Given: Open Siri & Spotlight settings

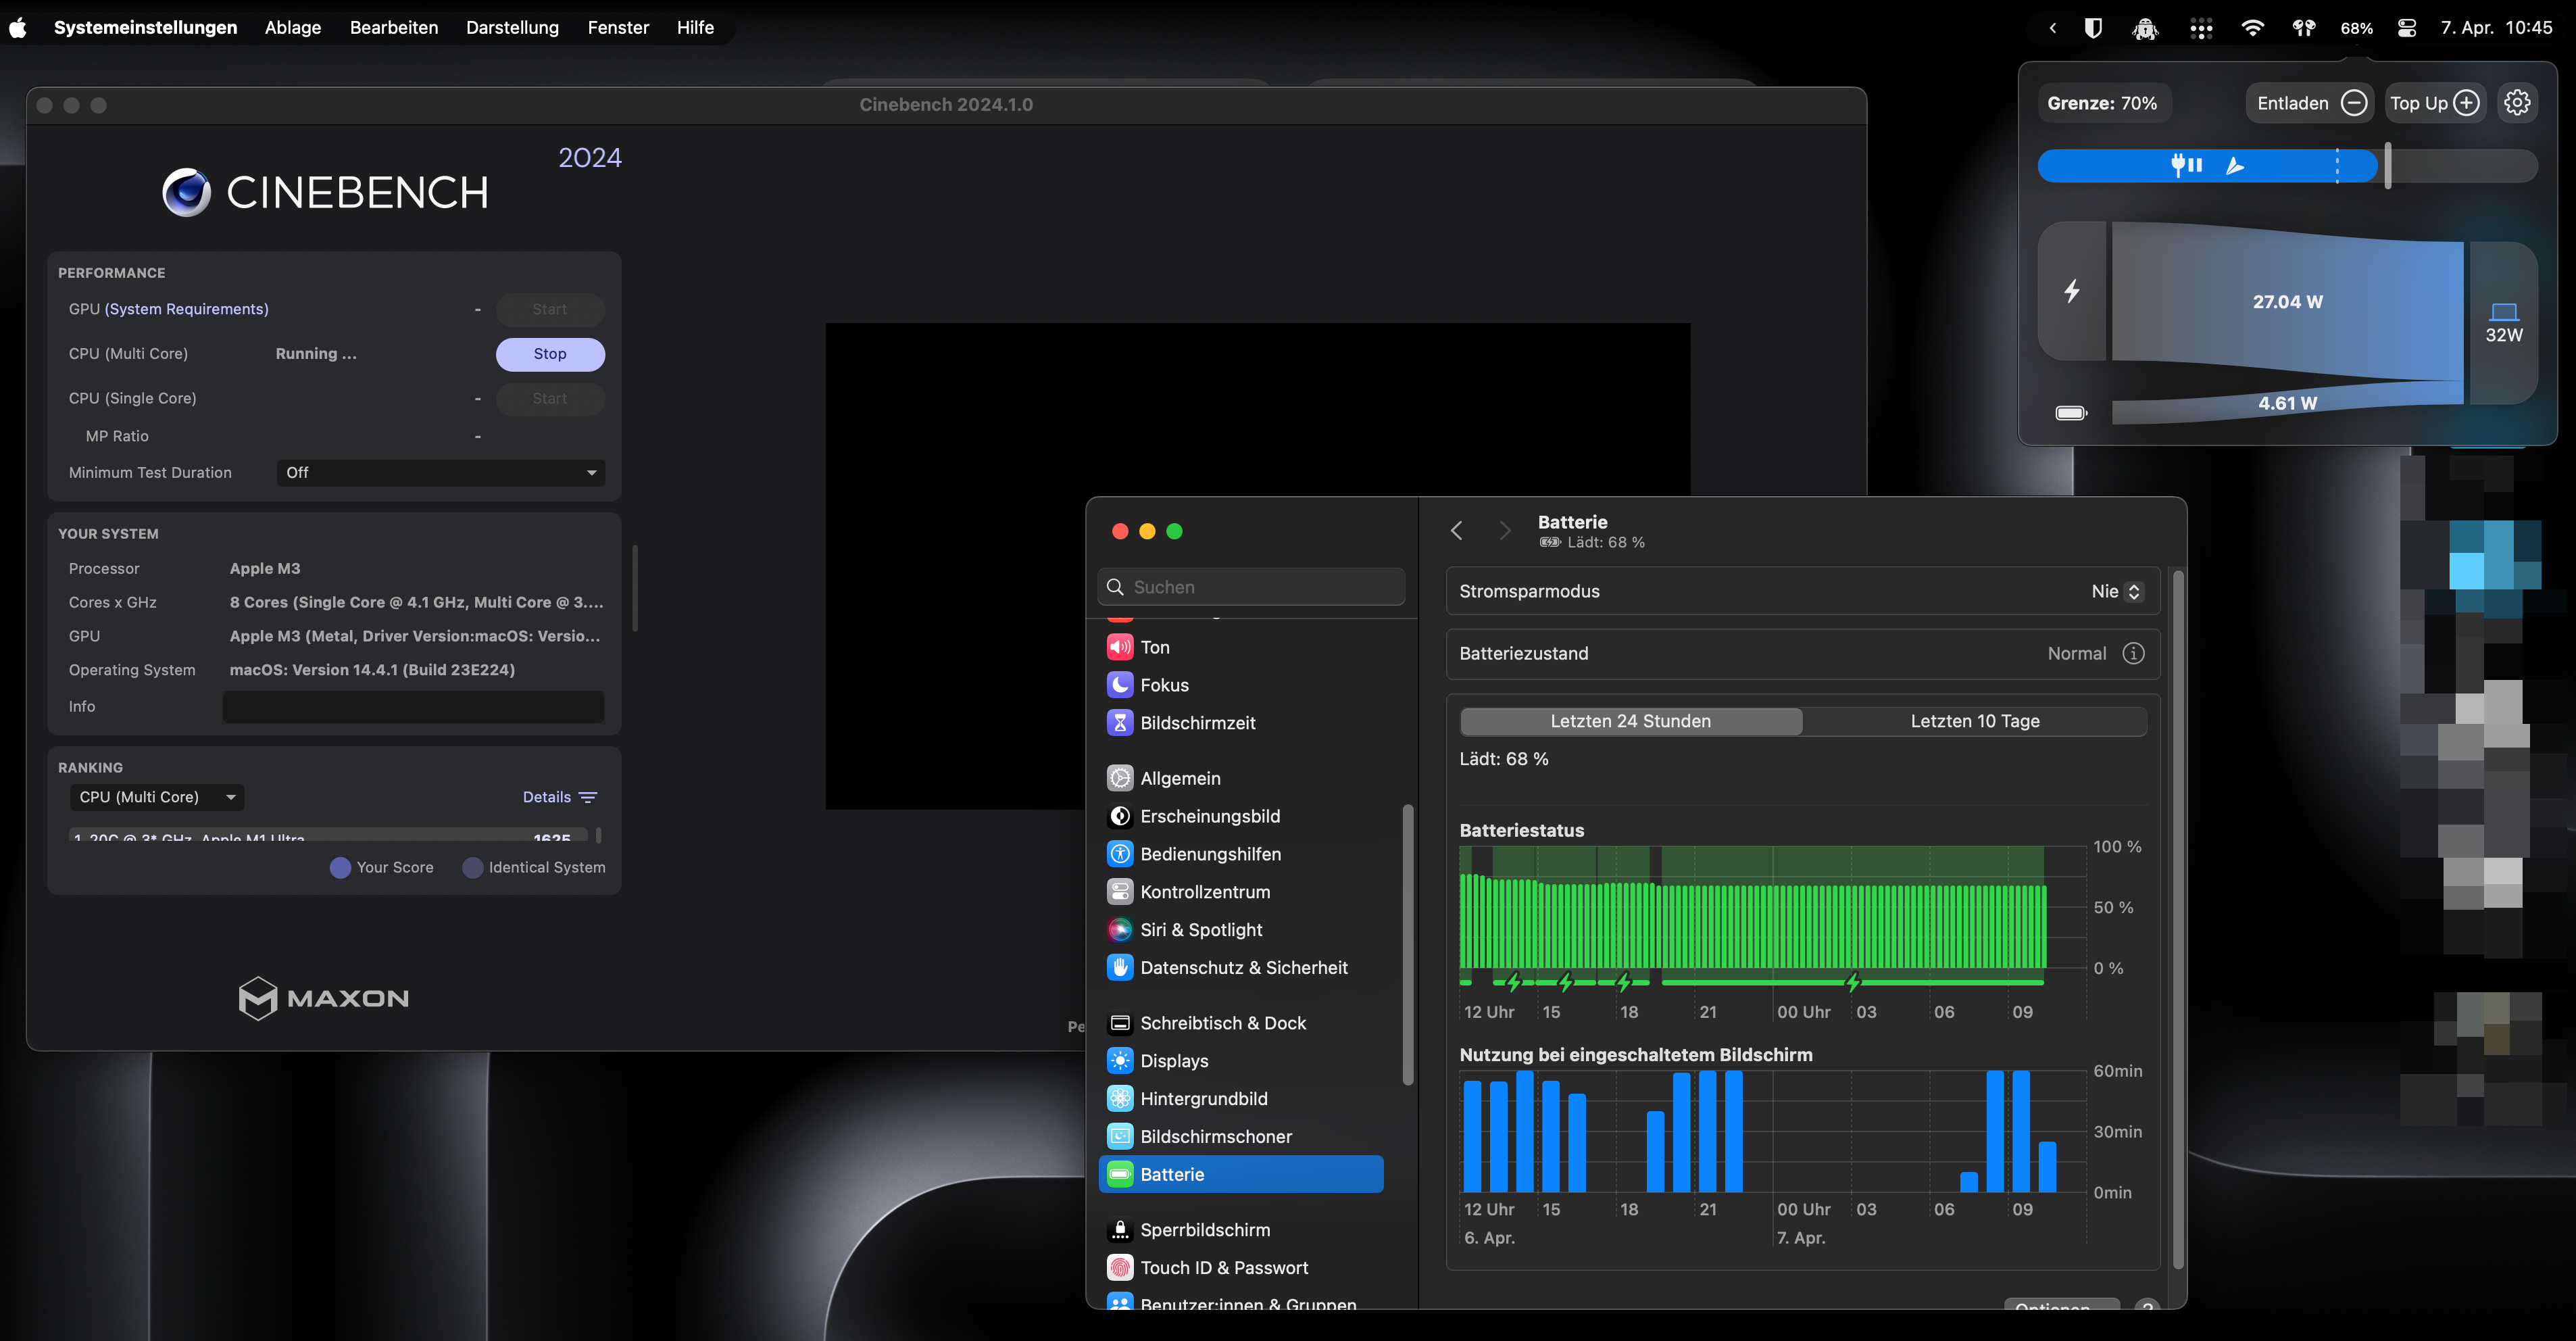Looking at the screenshot, I should coord(1200,930).
